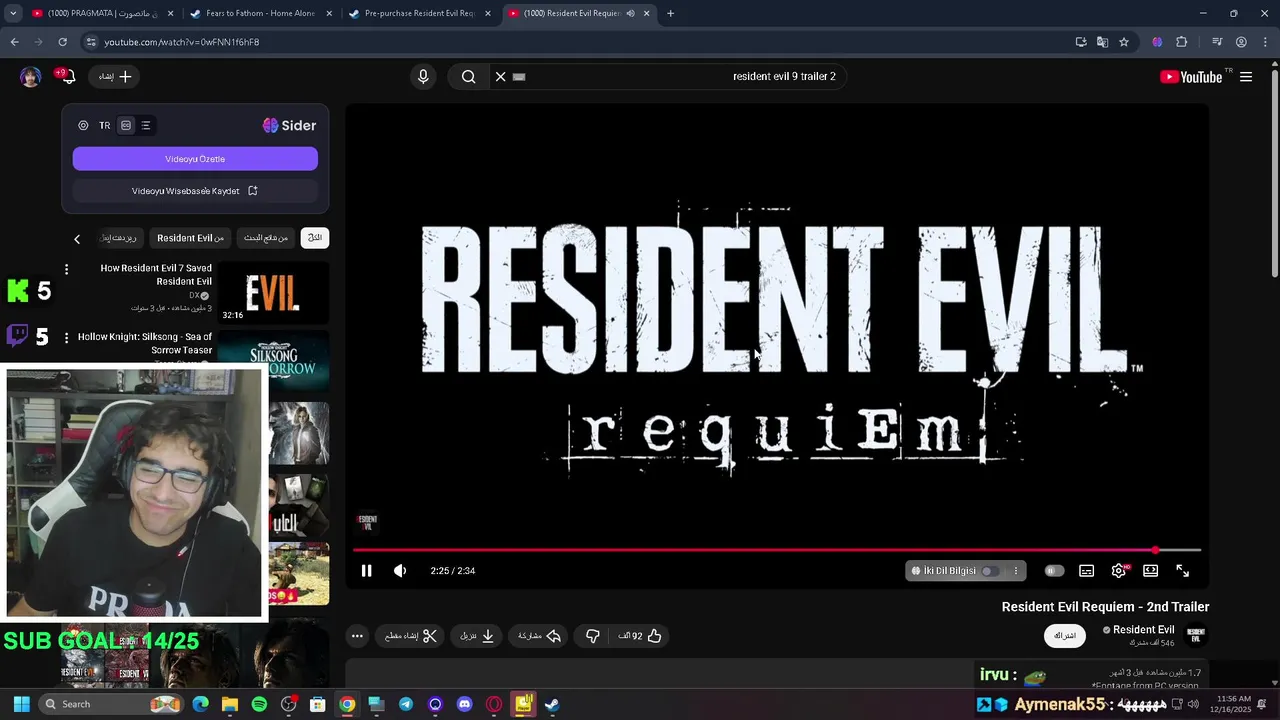Select the selected white filter chip
The width and height of the screenshot is (1280, 720).
click(x=315, y=238)
